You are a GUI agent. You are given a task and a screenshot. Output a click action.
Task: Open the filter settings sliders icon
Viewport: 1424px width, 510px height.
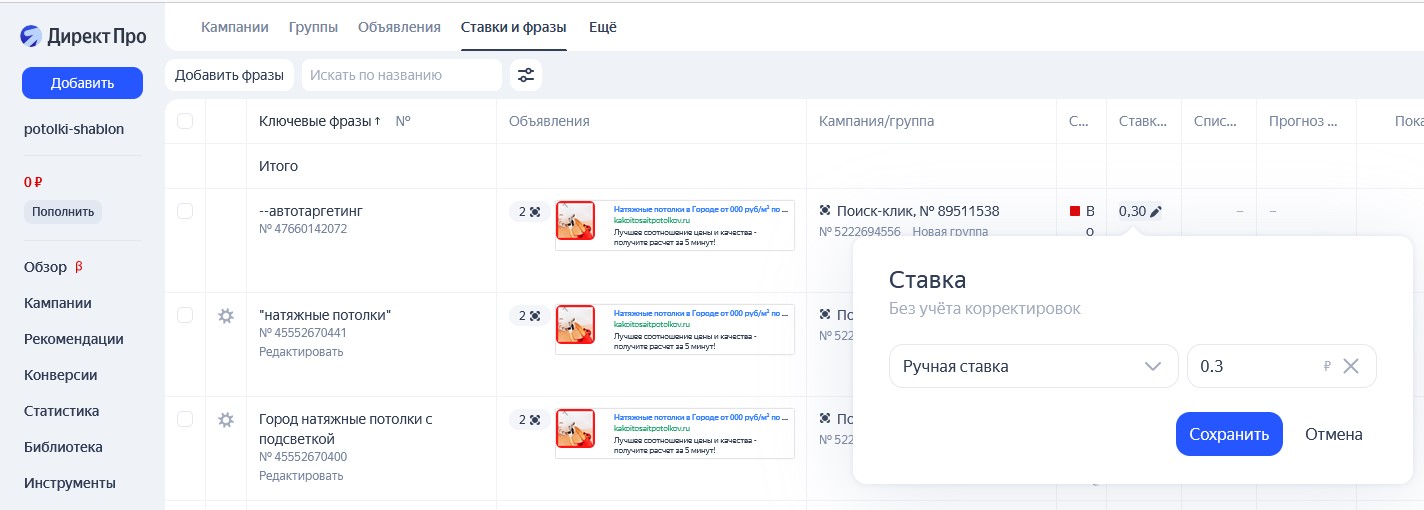[526, 75]
